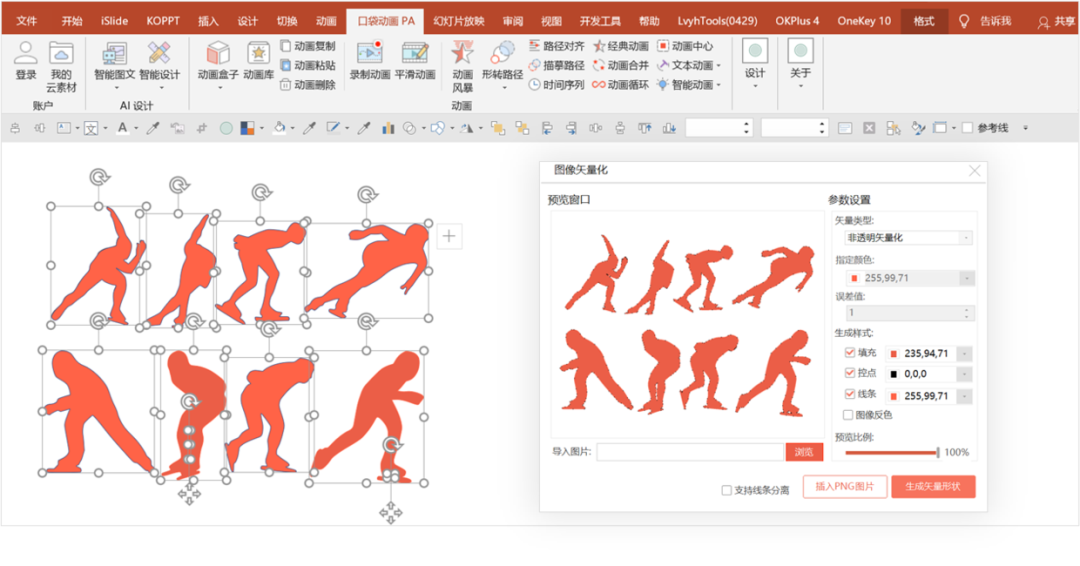Open 动画风暴 animation storm

coord(462,66)
